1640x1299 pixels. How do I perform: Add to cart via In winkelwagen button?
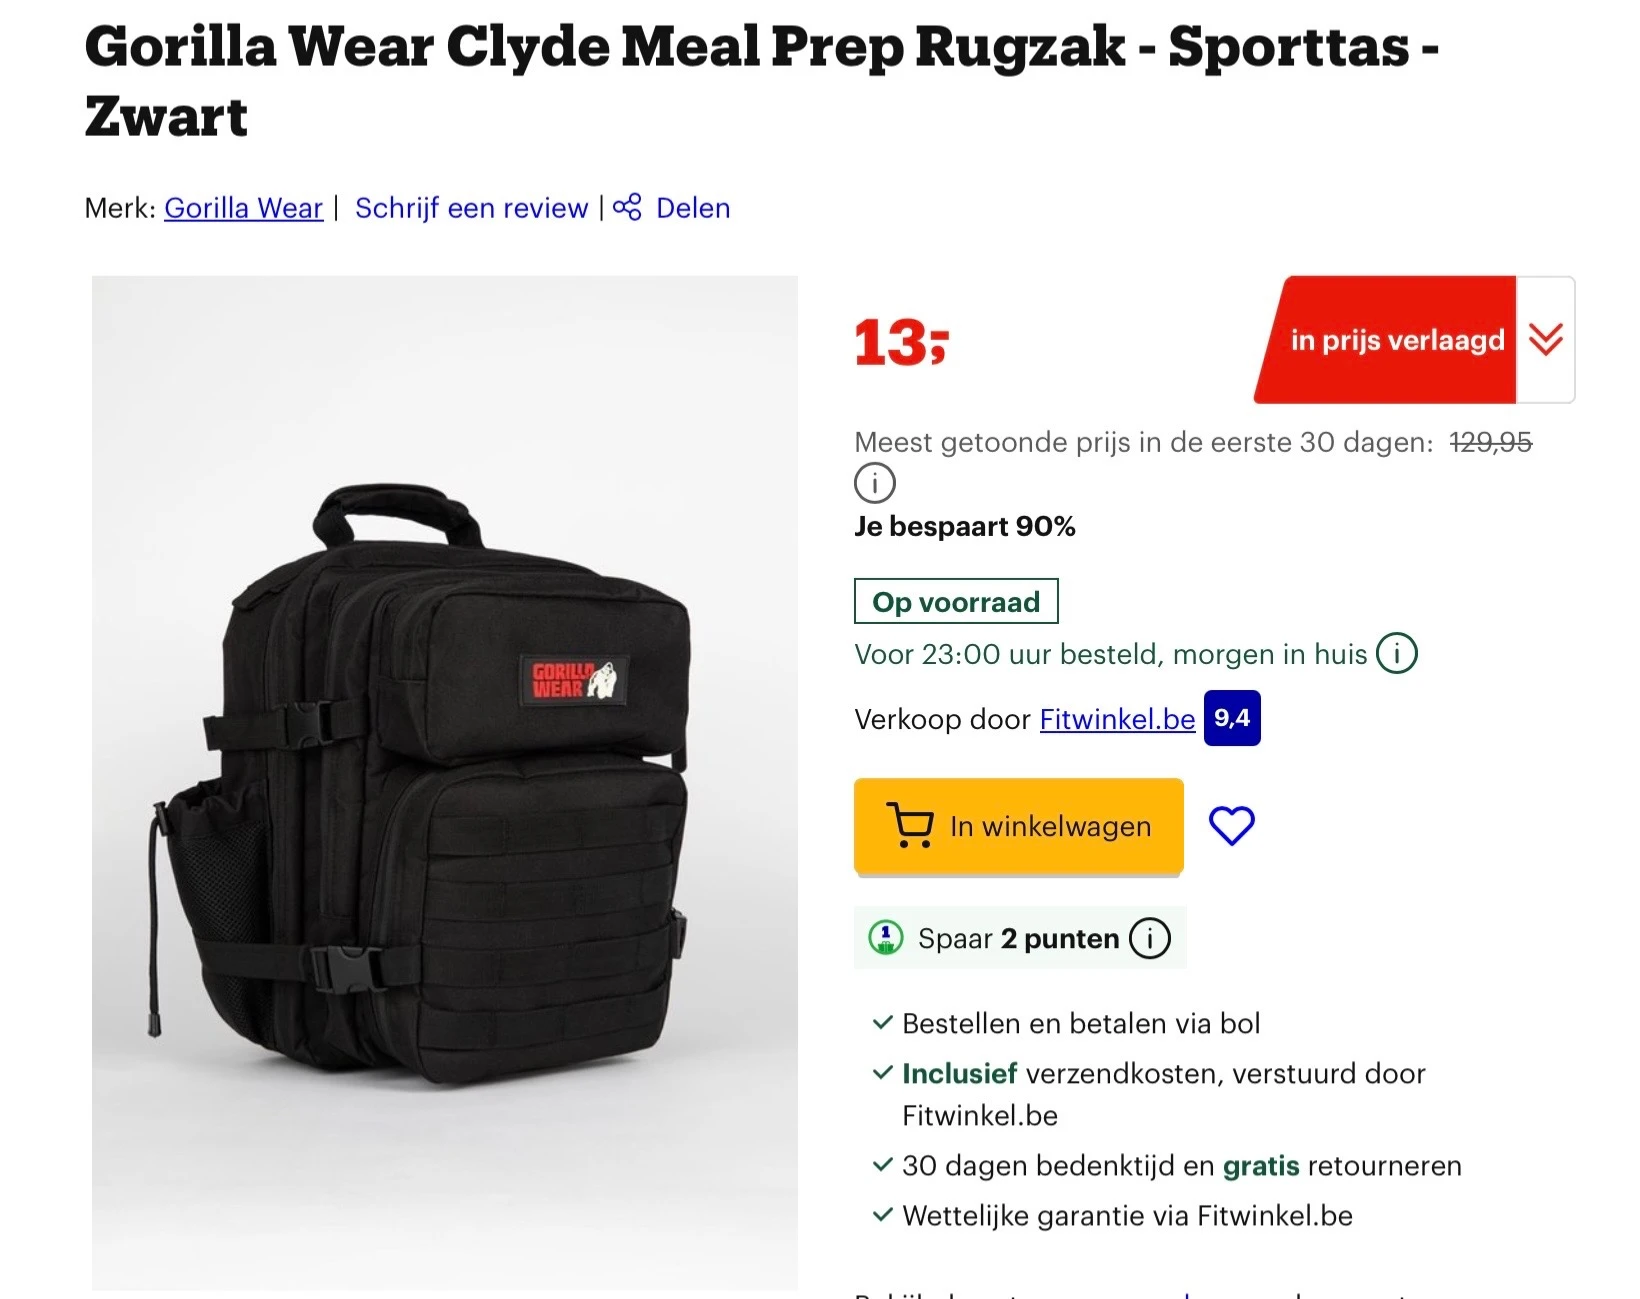(x=1019, y=826)
